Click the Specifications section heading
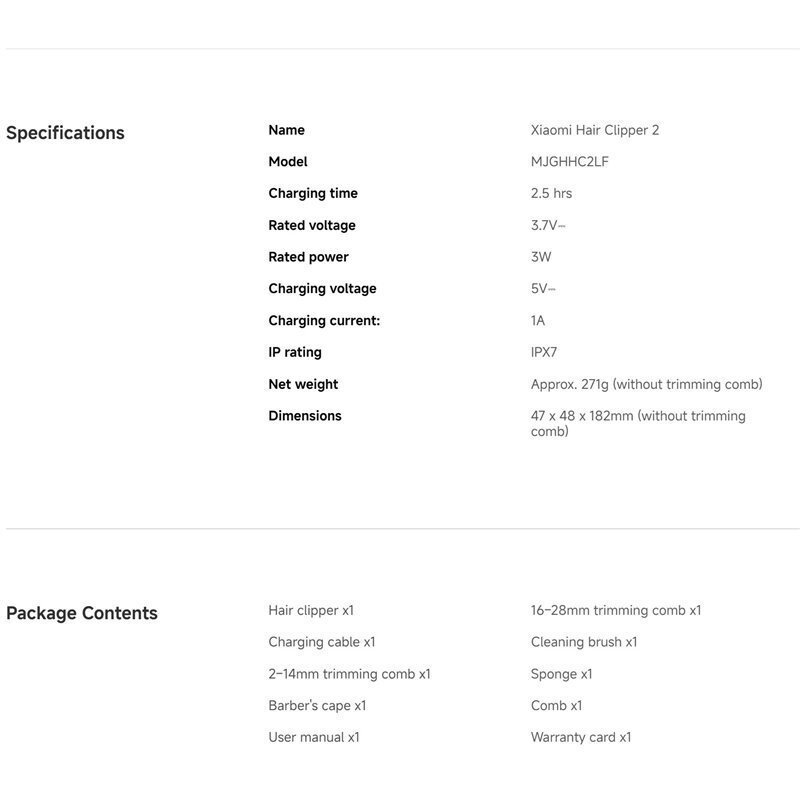 pyautogui.click(x=65, y=133)
